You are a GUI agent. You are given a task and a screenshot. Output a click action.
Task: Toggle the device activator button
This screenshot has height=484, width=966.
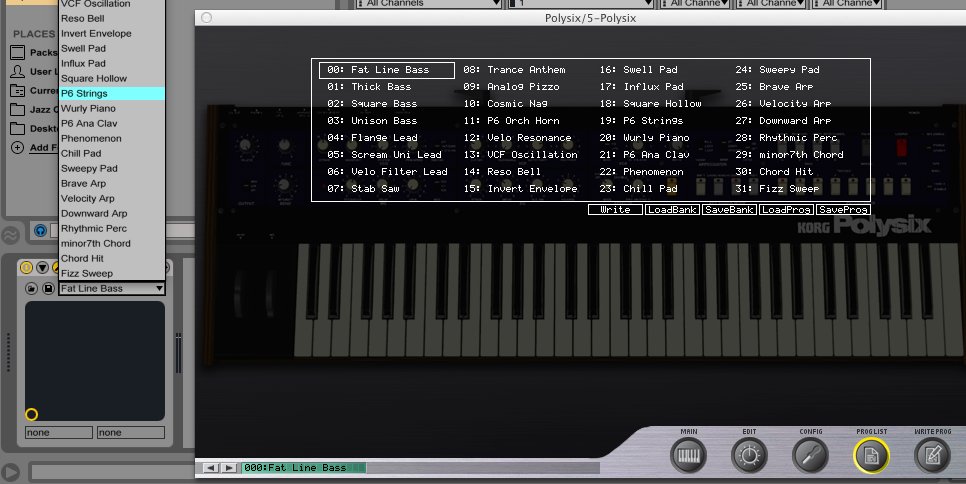point(26,267)
